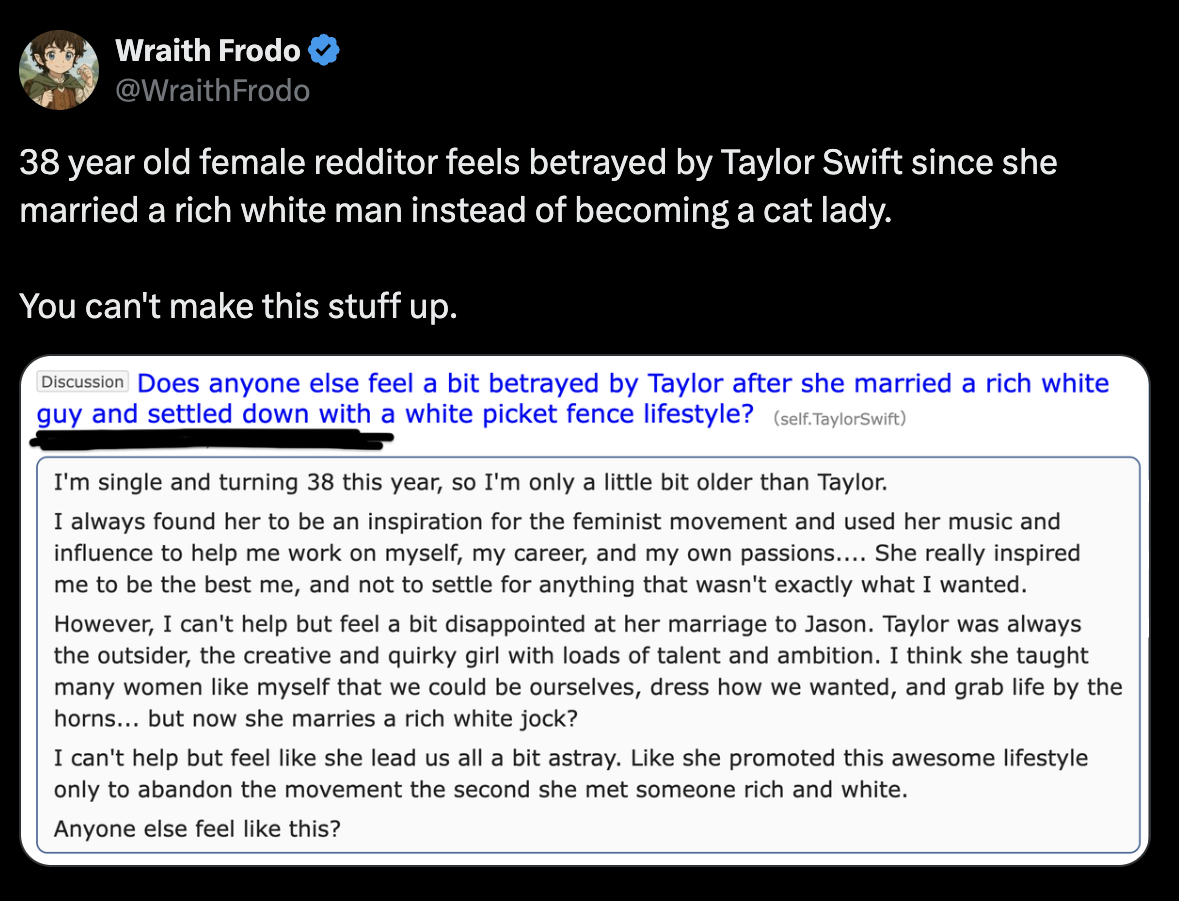Click the paragraph beginning 'I always found her'

(x=567, y=553)
